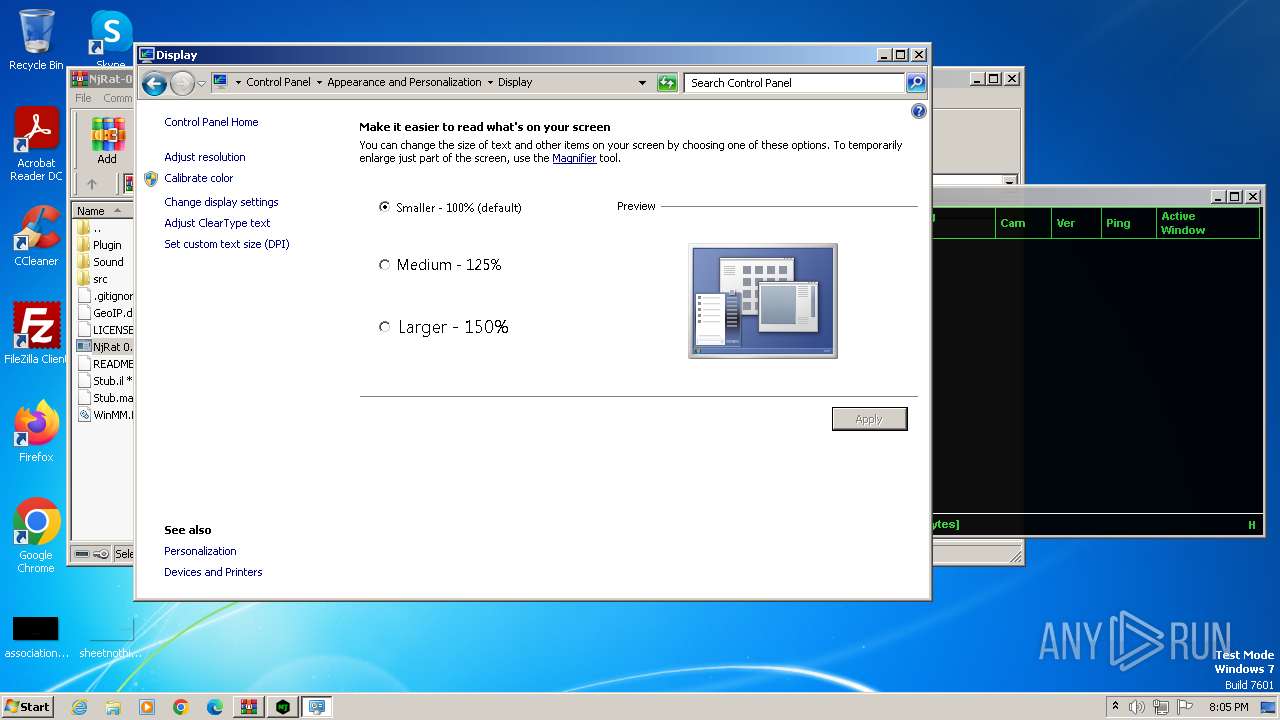The image size is (1280, 720).
Task: Select the NjRat executable in WinRAR
Action: click(x=104, y=347)
